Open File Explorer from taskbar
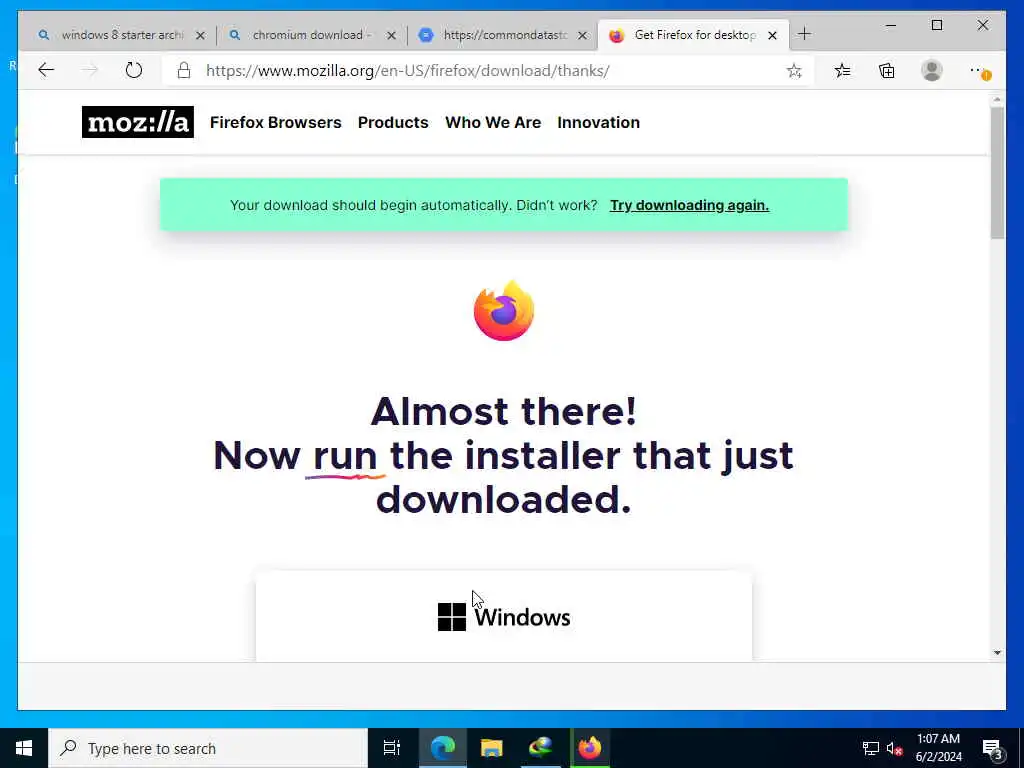Viewport: 1024px width, 768px height. click(x=492, y=748)
